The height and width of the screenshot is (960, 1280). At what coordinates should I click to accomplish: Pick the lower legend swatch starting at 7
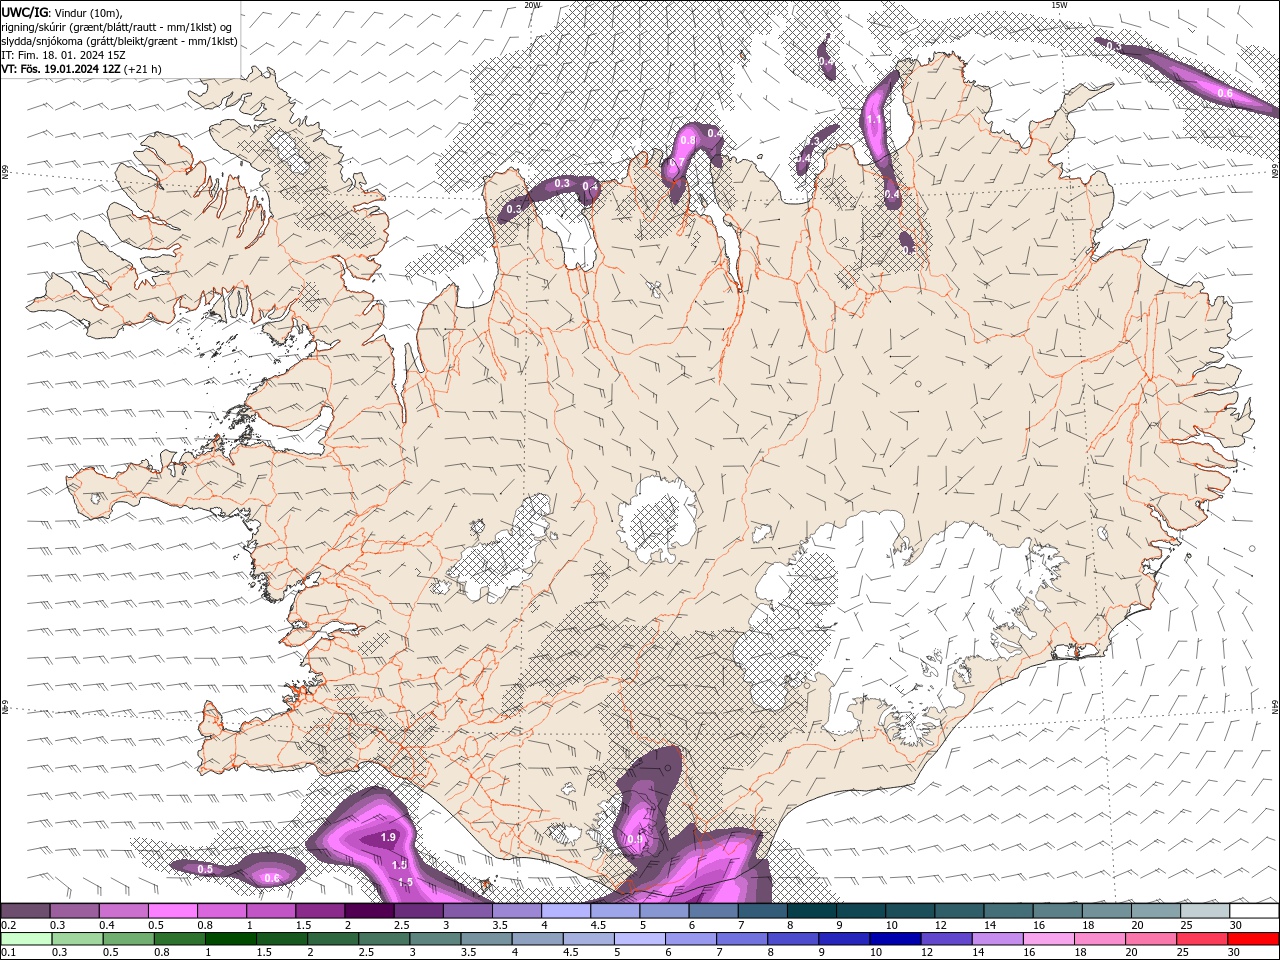(742, 939)
